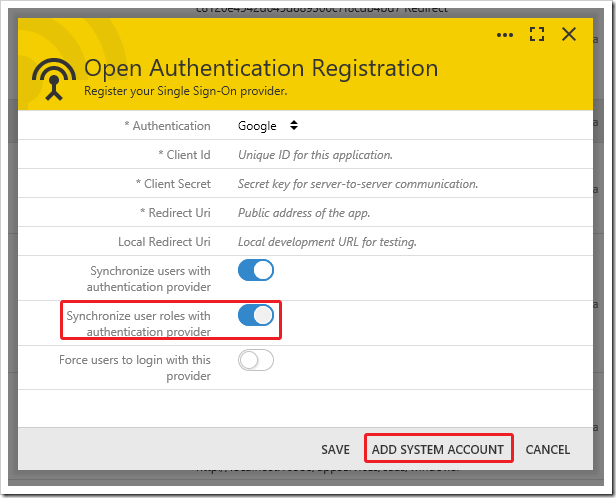
Task: Close the Open Authentication Registration dialog
Action: point(569,34)
